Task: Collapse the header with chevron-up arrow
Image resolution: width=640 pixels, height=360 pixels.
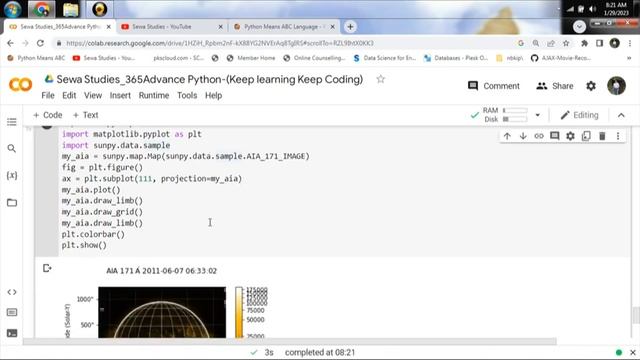Action: (621, 115)
